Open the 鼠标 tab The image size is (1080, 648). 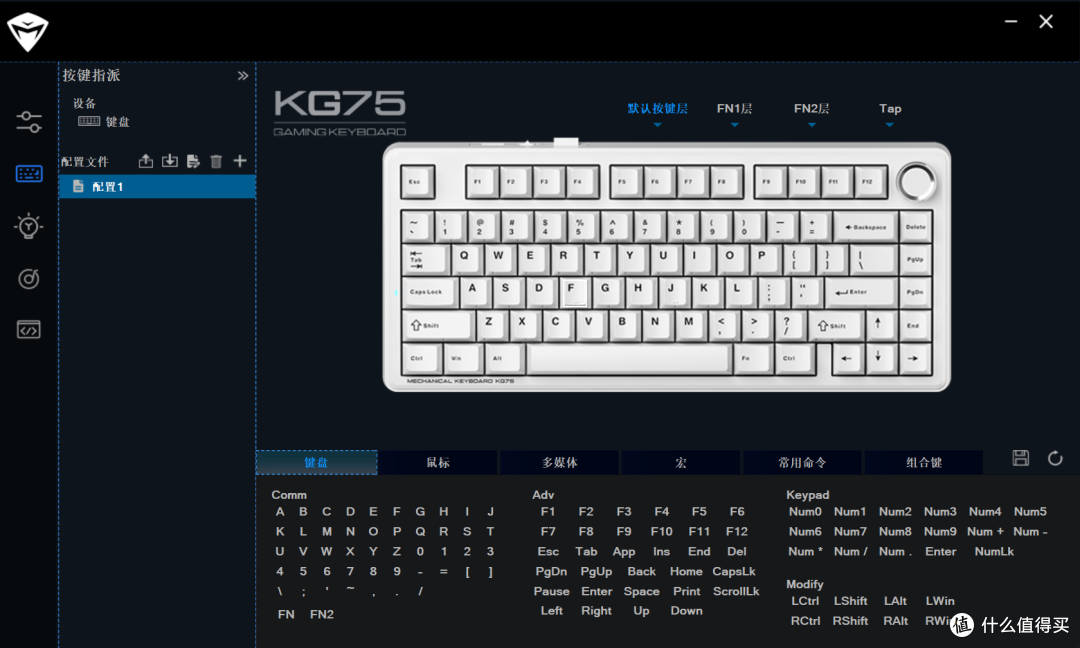[x=438, y=462]
